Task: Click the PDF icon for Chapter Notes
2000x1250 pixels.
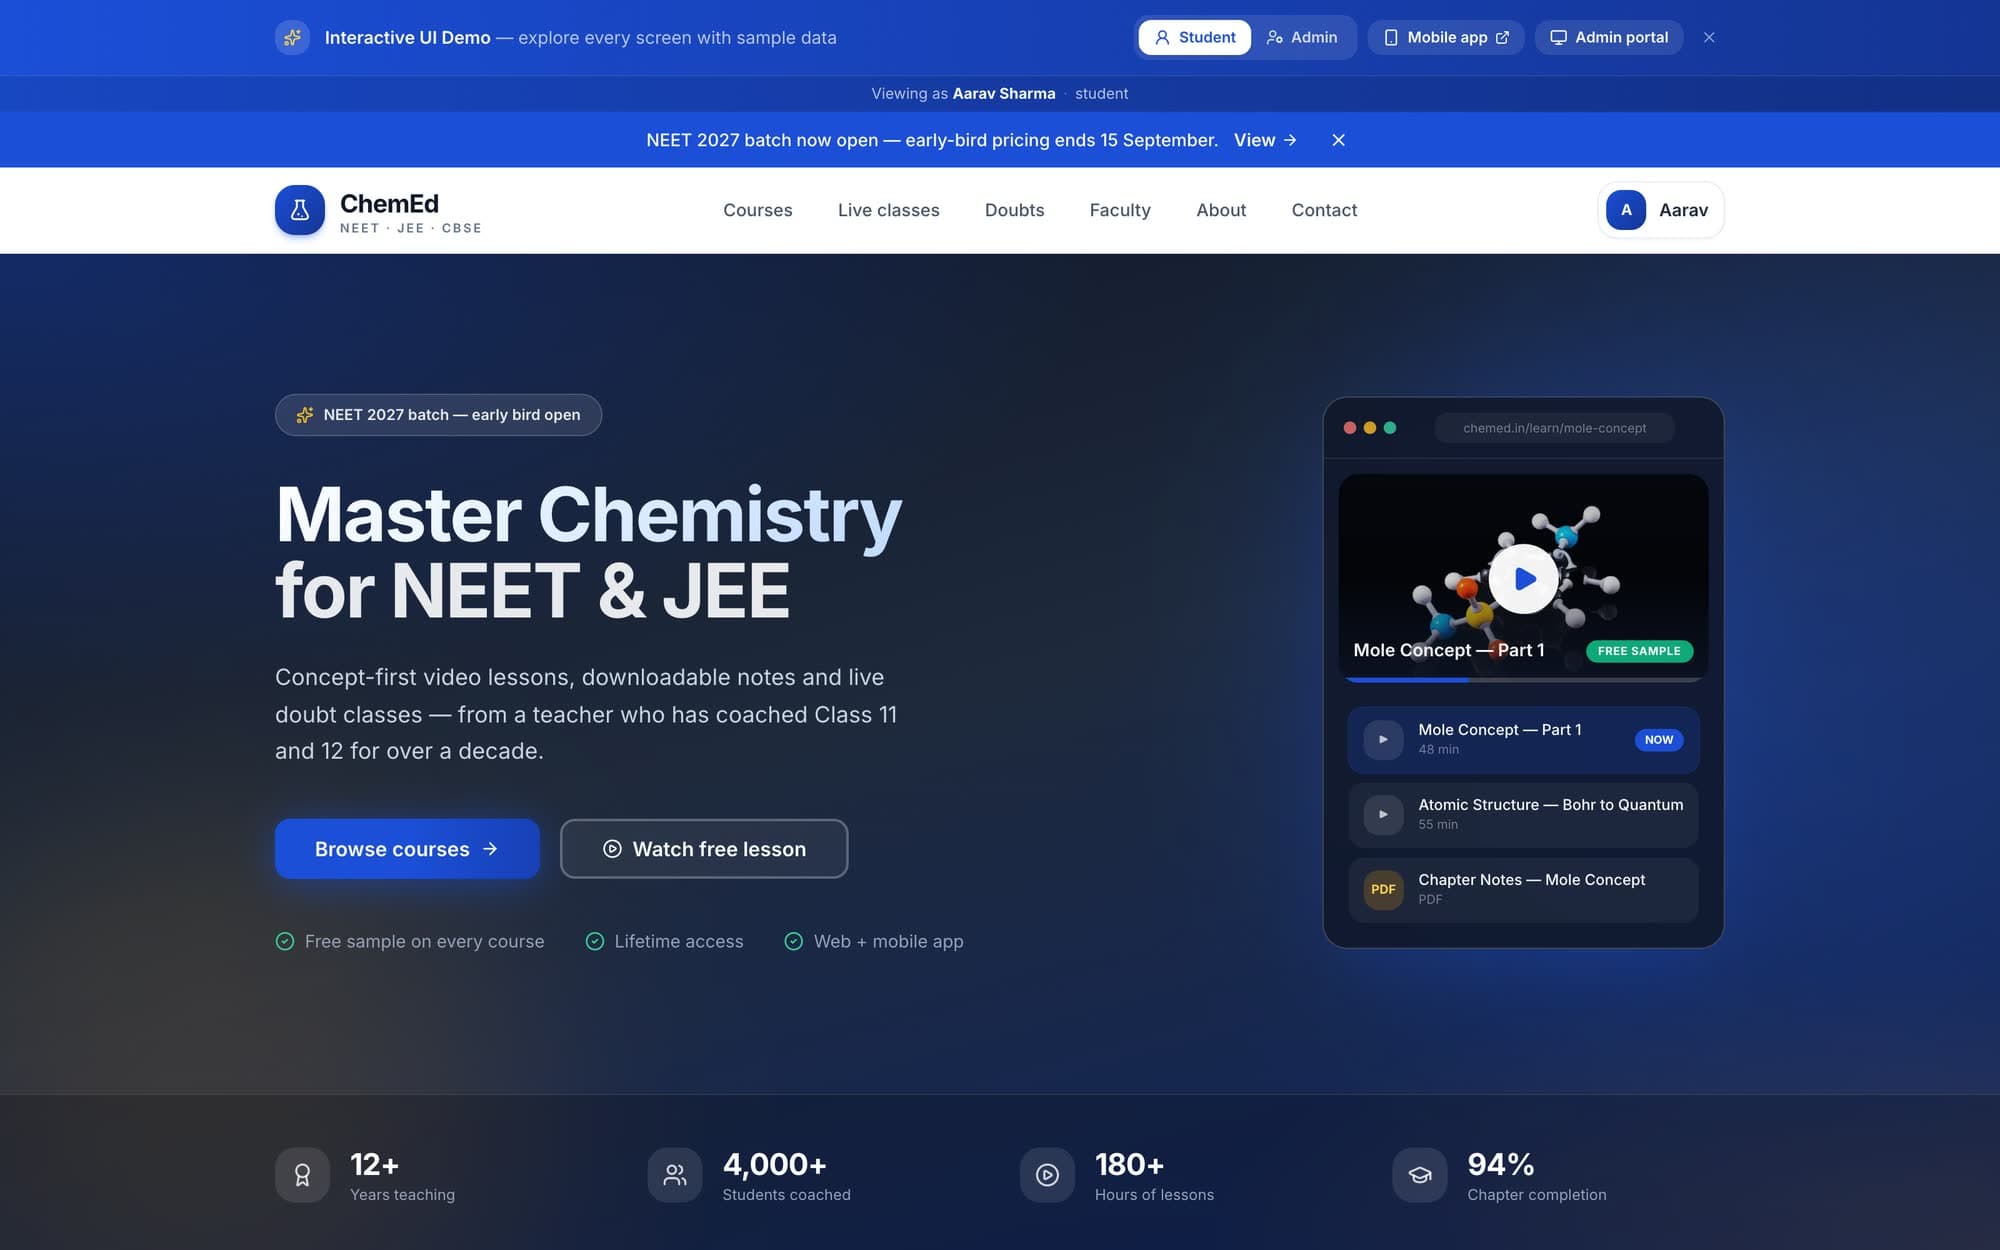Action: 1383,890
